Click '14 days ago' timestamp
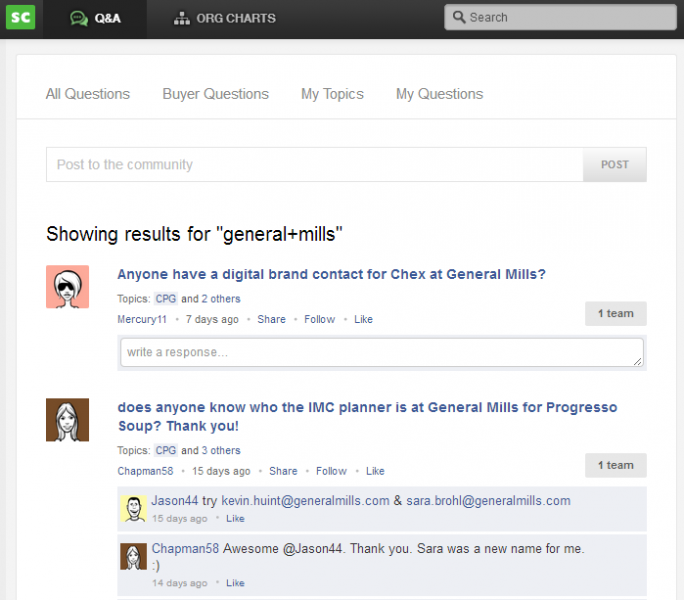The height and width of the screenshot is (600, 684). (x=180, y=583)
